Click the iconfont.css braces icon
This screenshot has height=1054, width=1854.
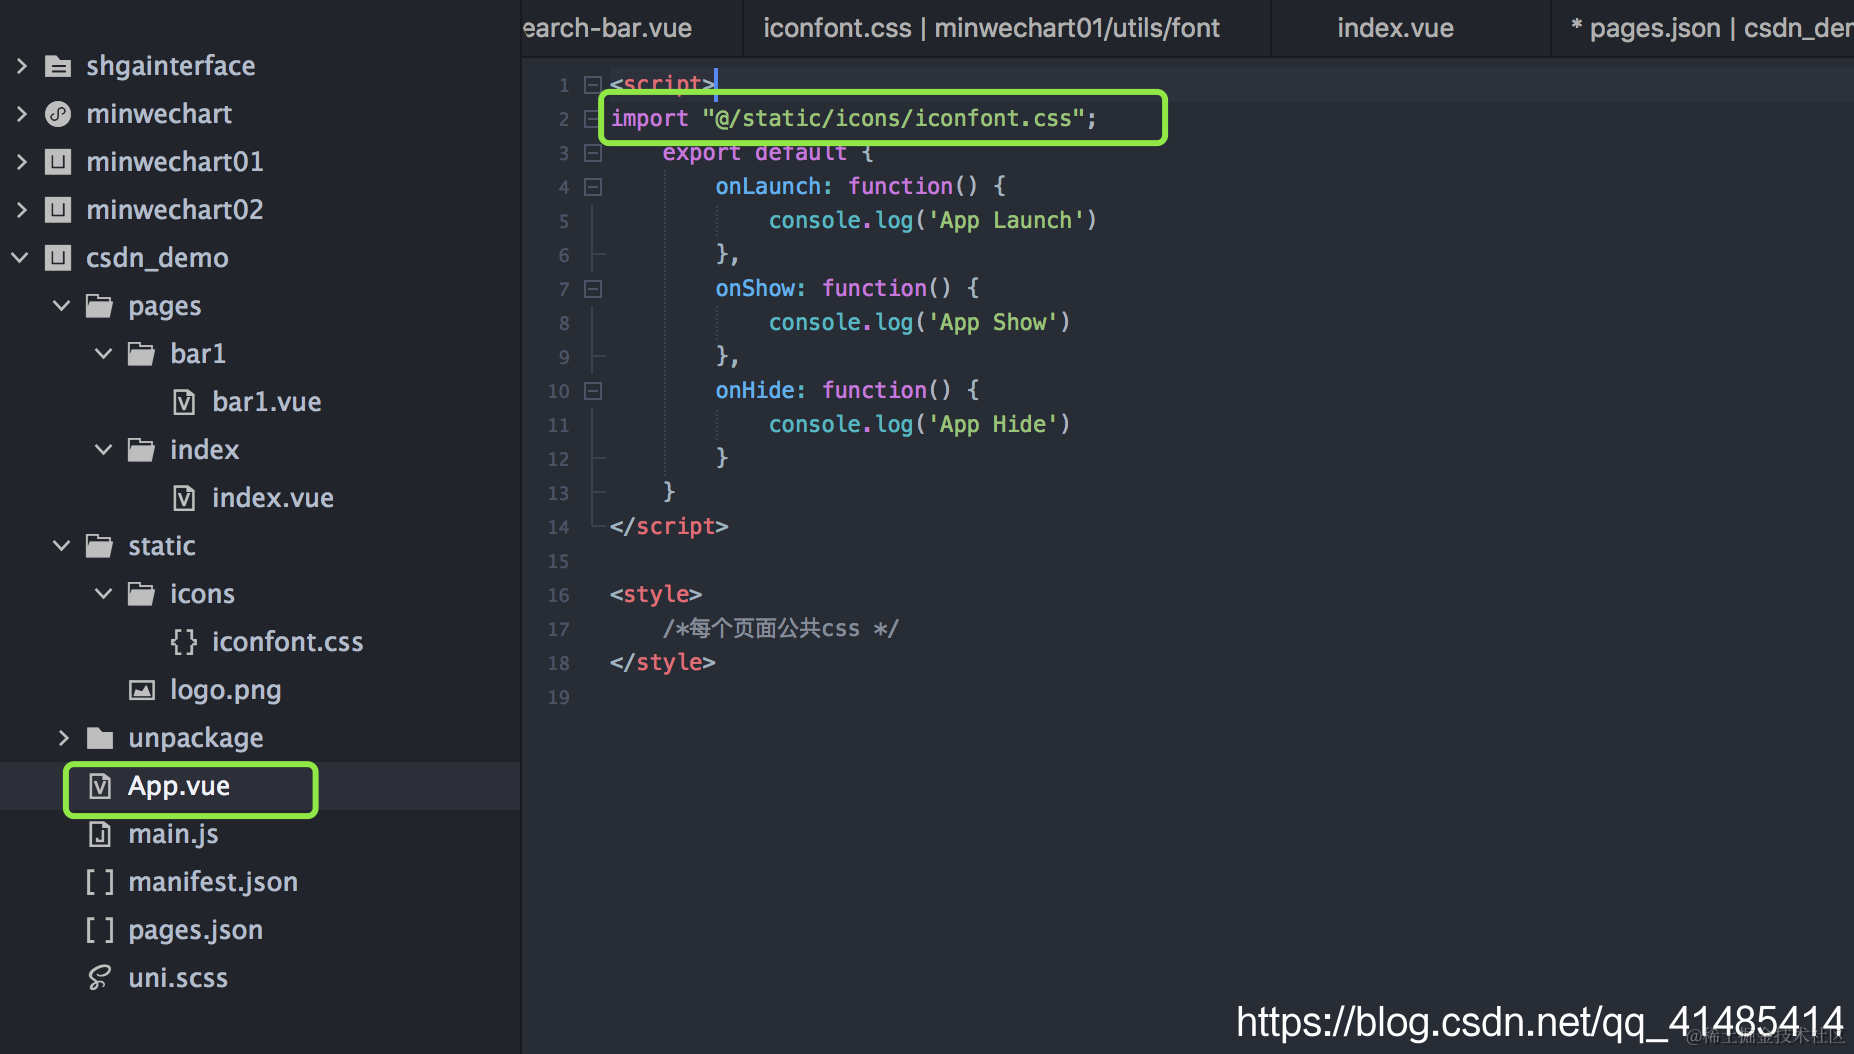(184, 642)
